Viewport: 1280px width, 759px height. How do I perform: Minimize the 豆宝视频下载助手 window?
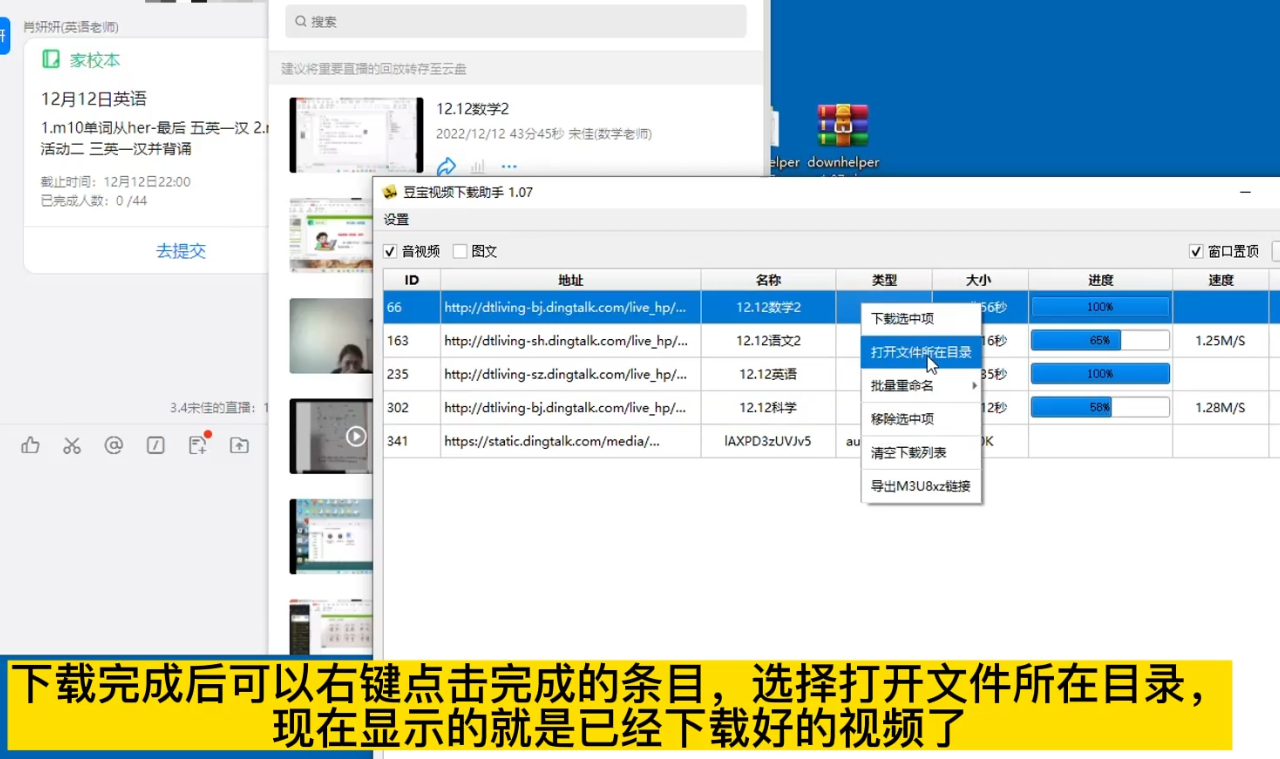coord(1245,192)
